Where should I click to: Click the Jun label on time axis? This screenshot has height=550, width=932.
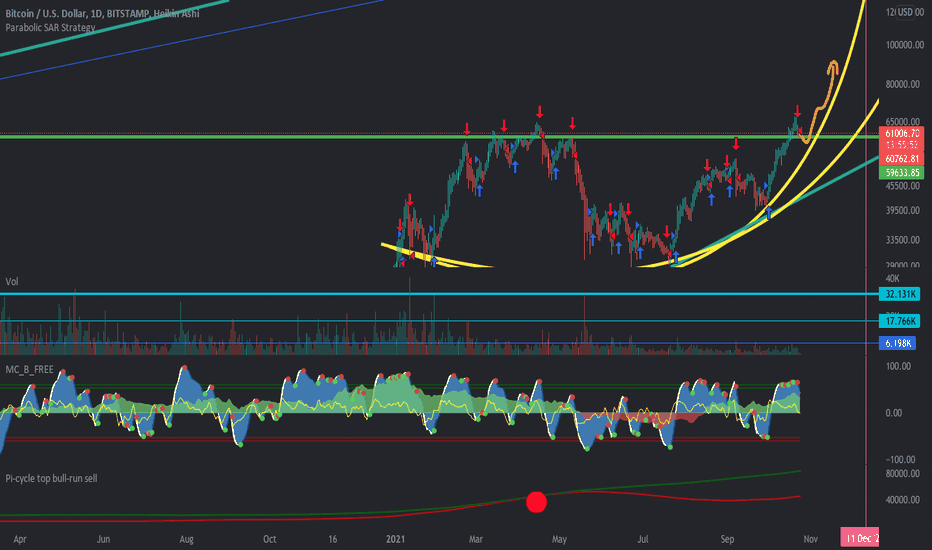103,539
